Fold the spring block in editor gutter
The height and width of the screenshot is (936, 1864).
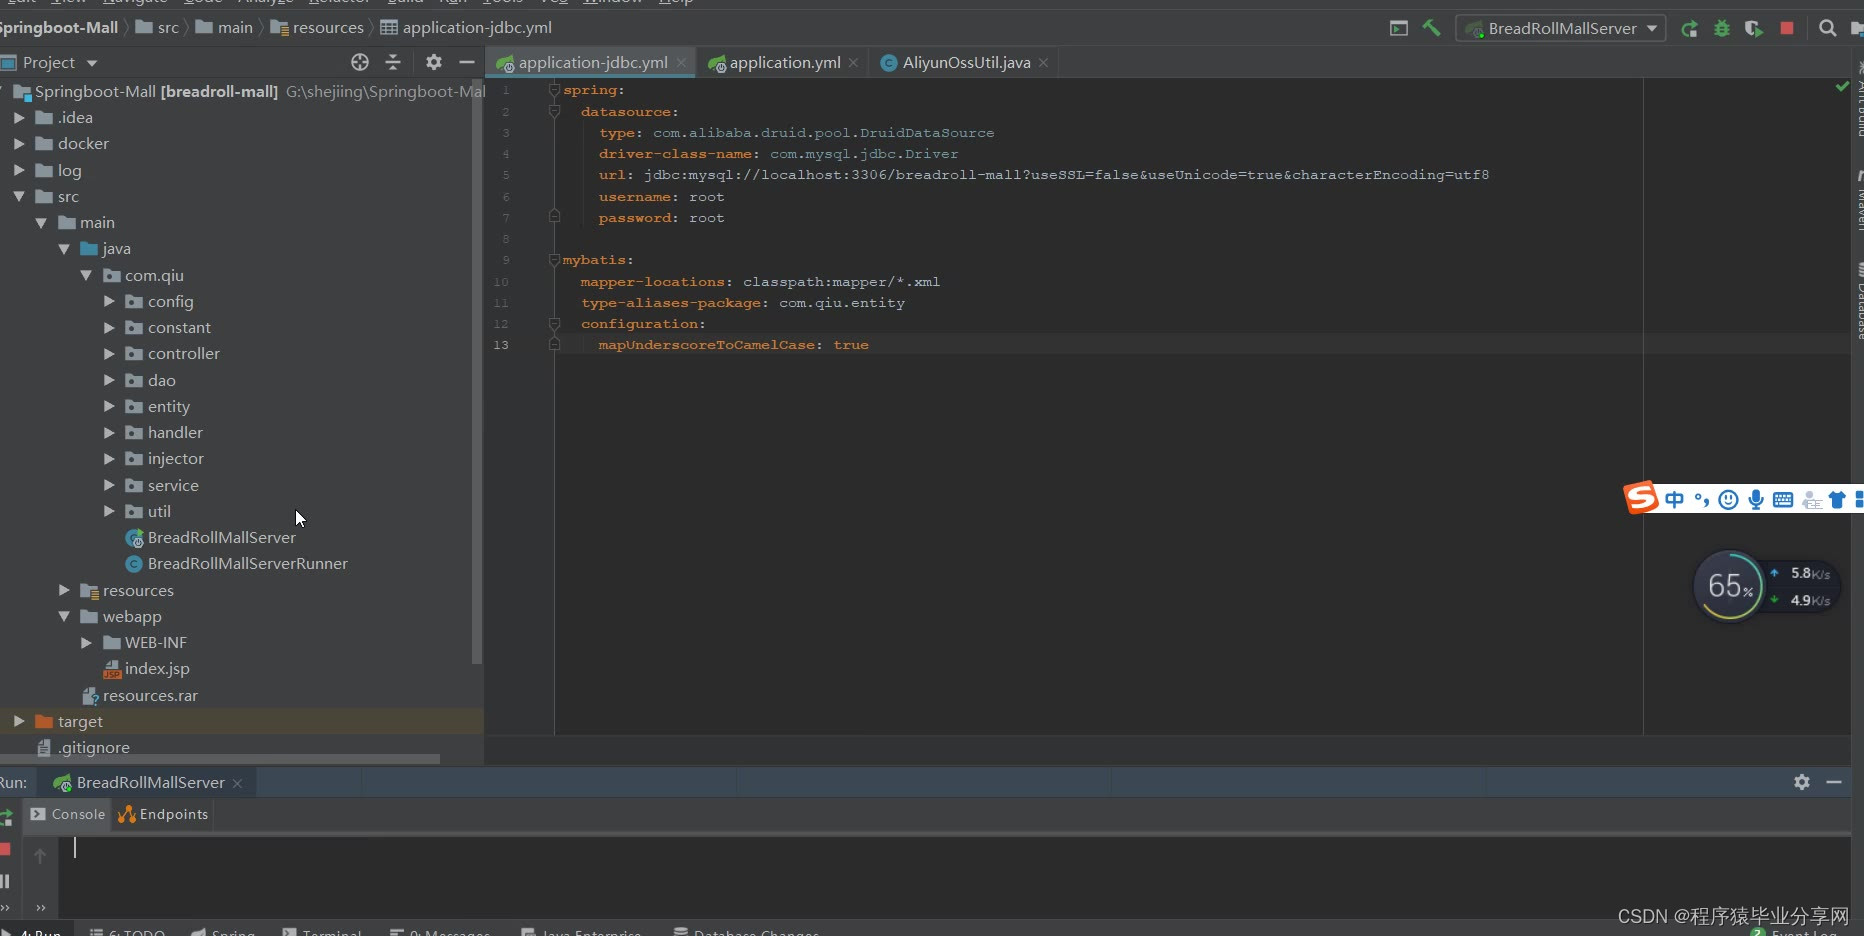[554, 90]
